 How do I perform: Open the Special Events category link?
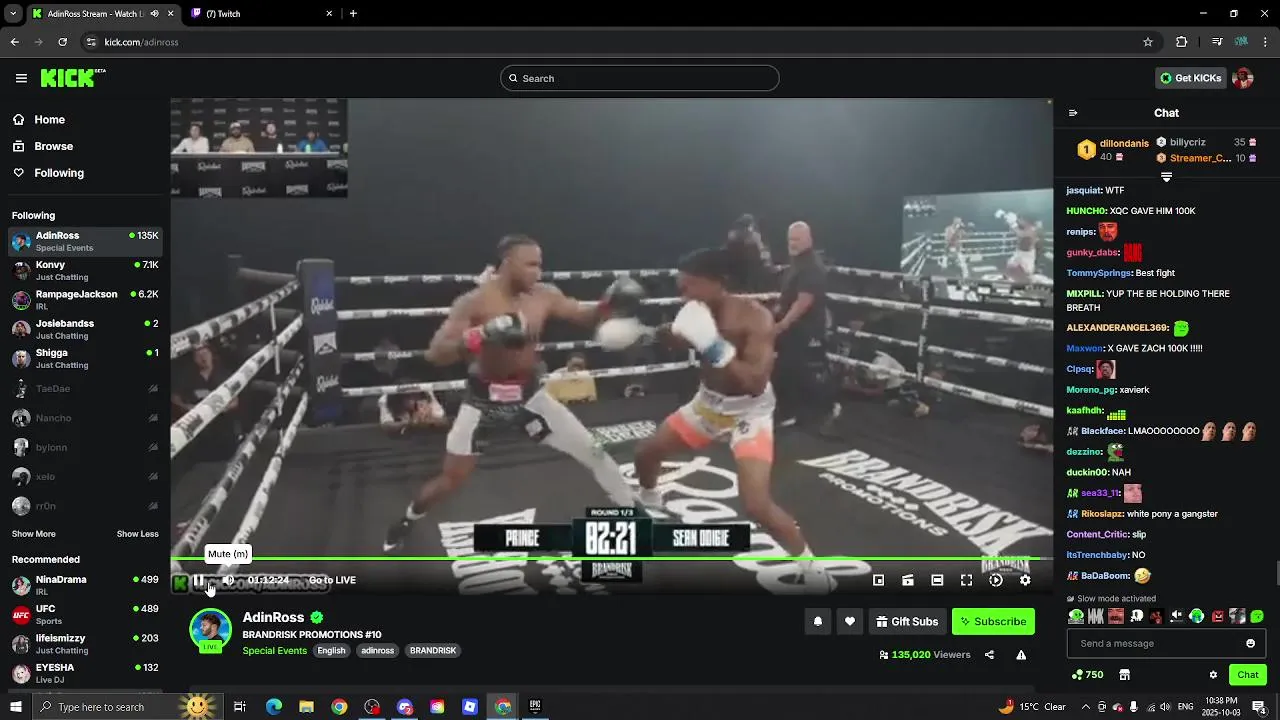click(x=275, y=650)
